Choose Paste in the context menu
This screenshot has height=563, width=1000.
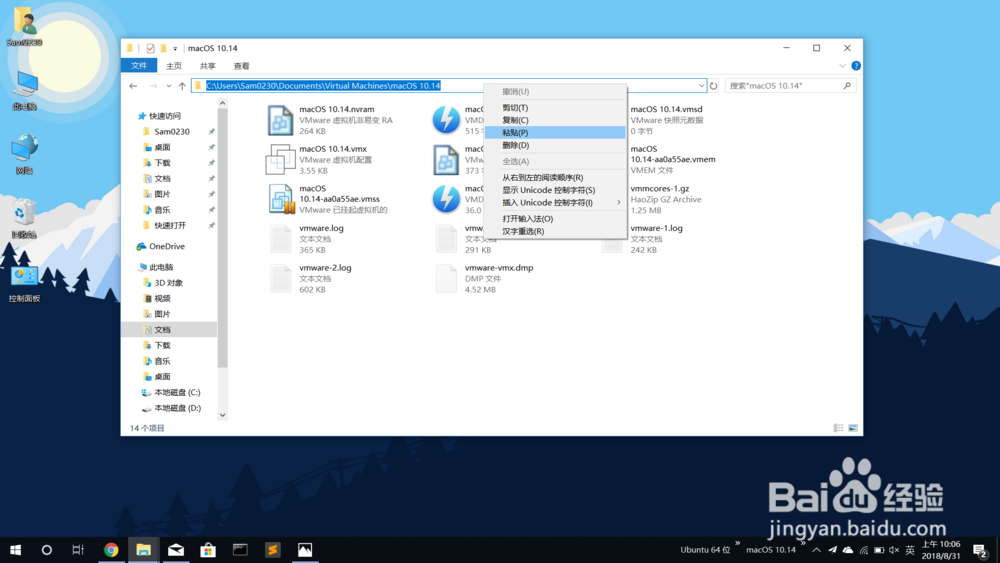(555, 133)
